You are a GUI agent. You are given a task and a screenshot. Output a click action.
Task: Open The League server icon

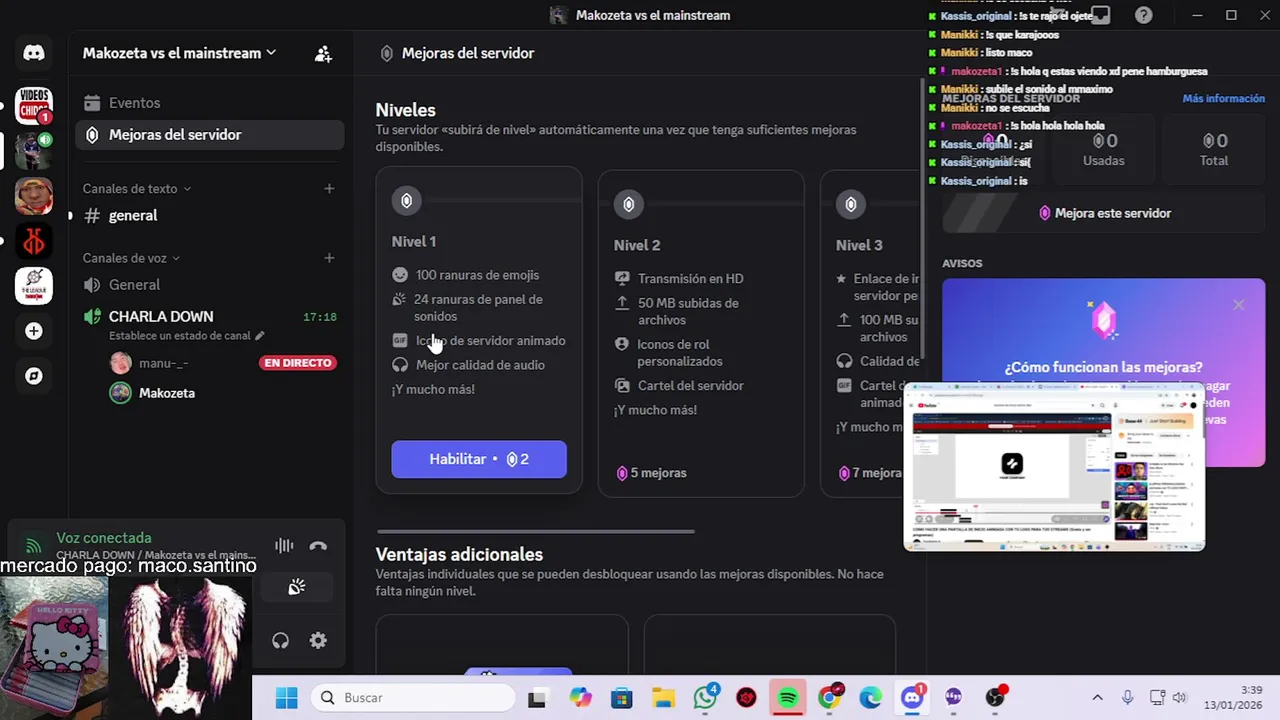[x=34, y=286]
